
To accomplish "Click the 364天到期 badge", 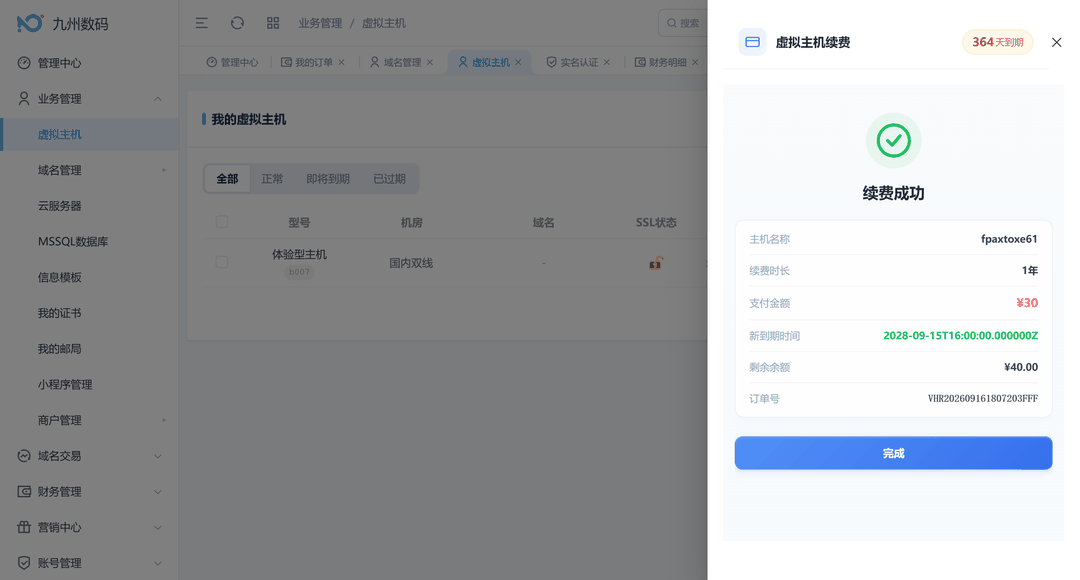I will click(997, 42).
